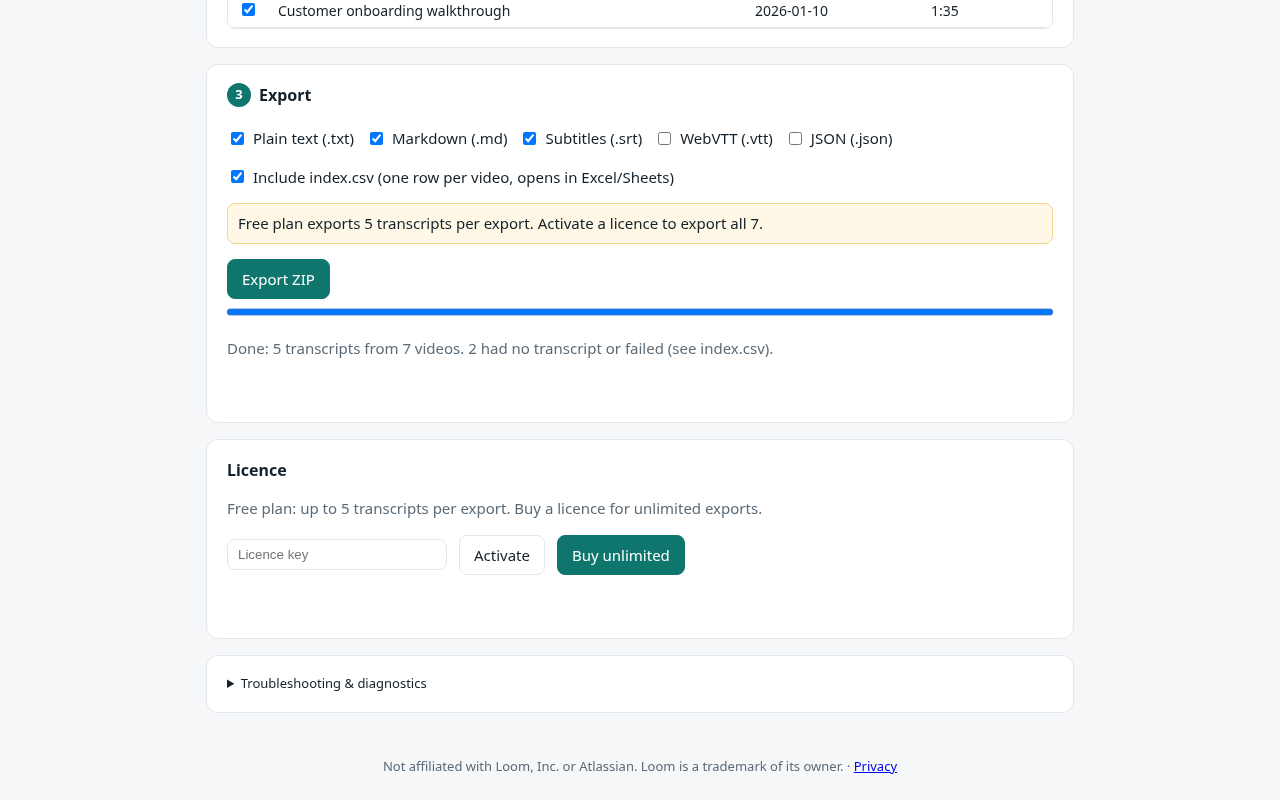Viewport: 1280px width, 800px height.
Task: Click the Licence section heading
Action: tap(257, 470)
